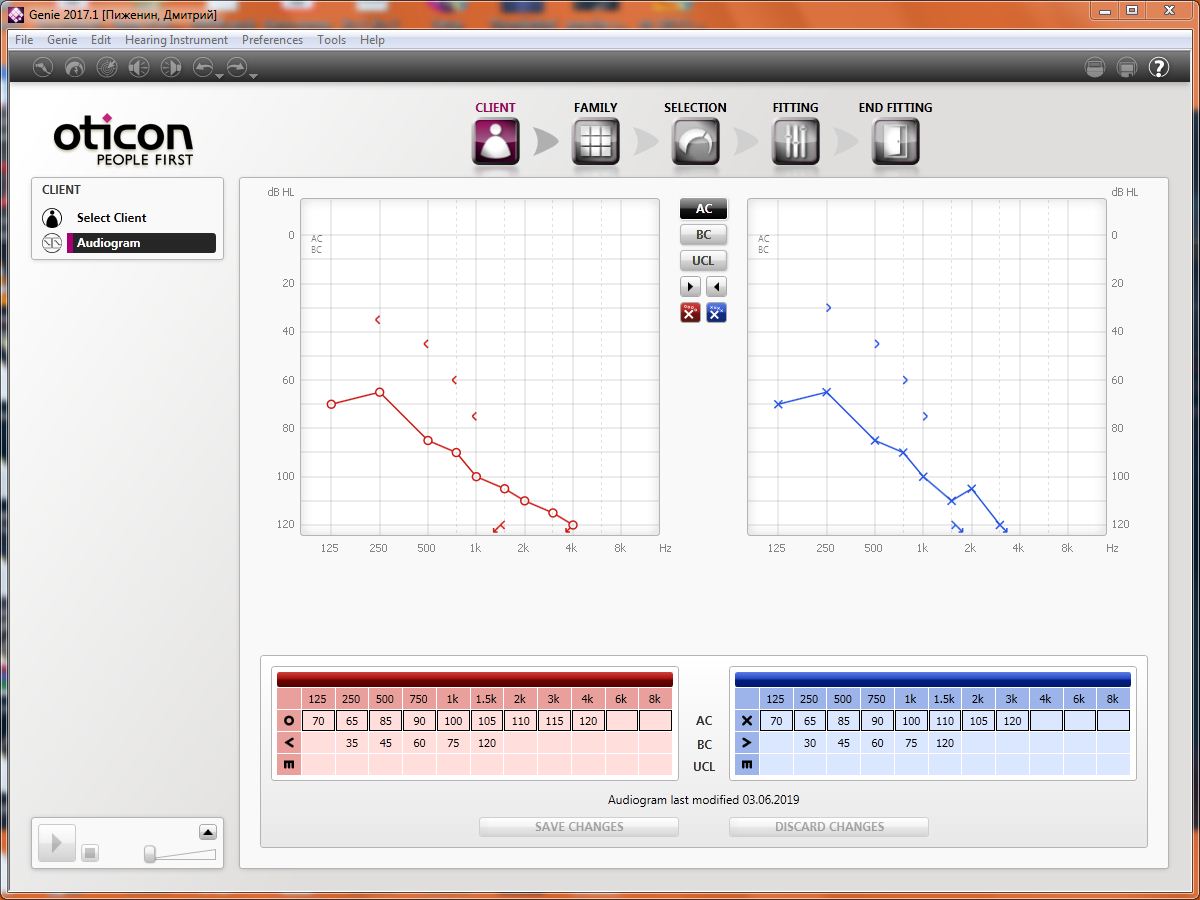Click the blue UCL row symbol

click(x=747, y=765)
